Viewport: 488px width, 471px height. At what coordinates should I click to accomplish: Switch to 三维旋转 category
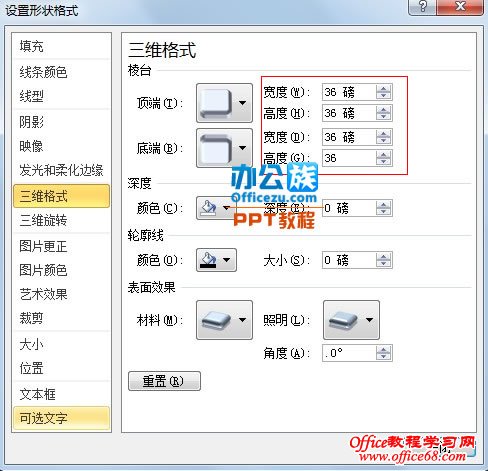click(x=61, y=220)
